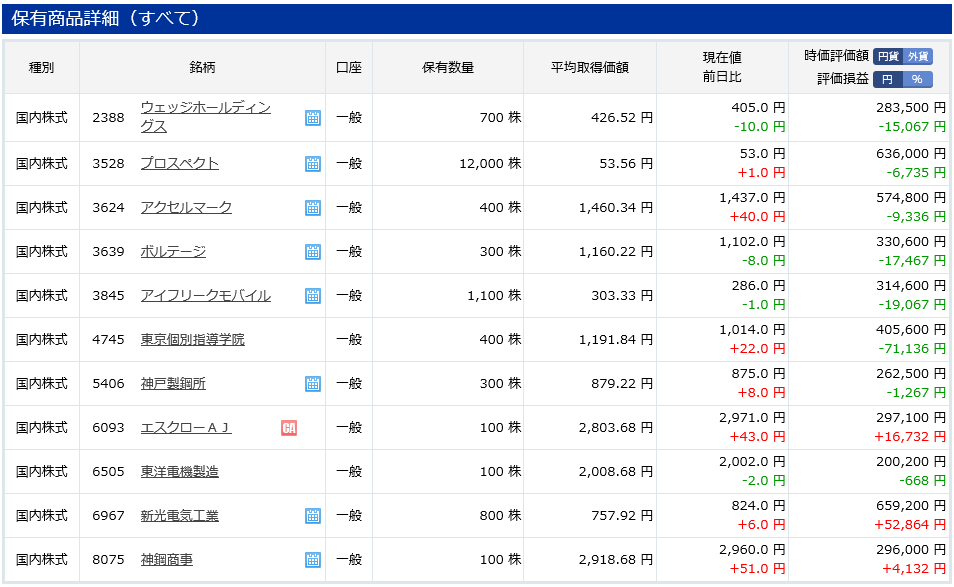954x587 pixels.
Task: Click stock code 3845
Action: 108,296
